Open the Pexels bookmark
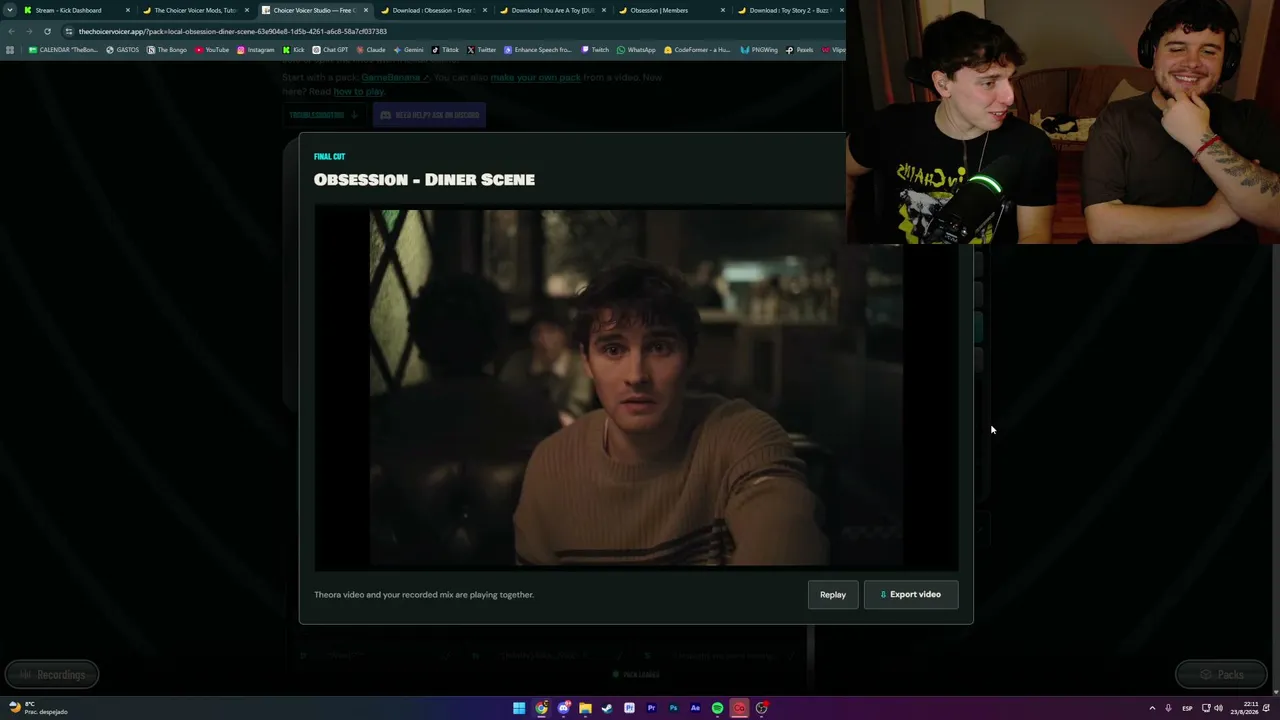The height and width of the screenshot is (720, 1280). (799, 50)
